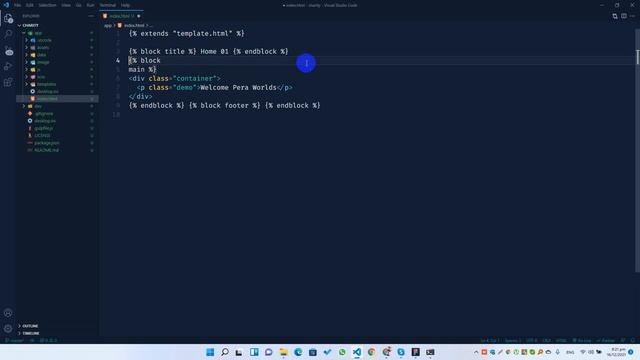Image resolution: width=640 pixels, height=360 pixels.
Task: Open the Edit menu
Action: (30, 5)
